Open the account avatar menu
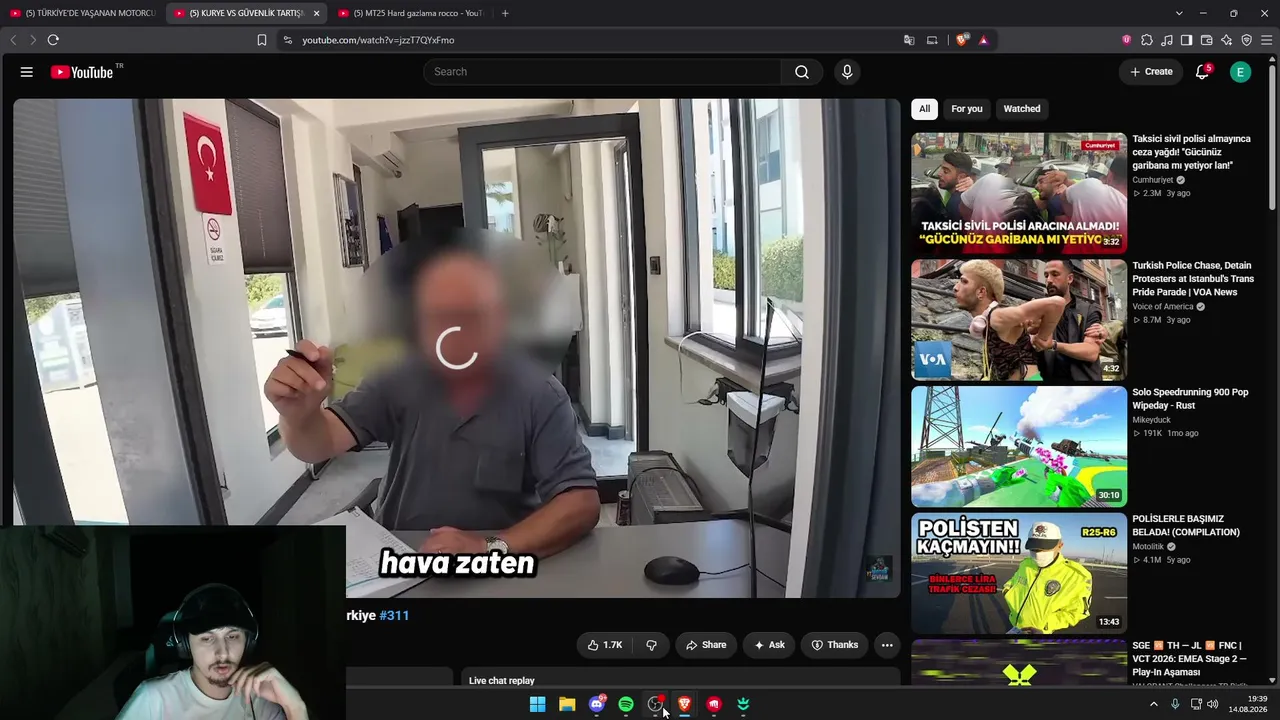The height and width of the screenshot is (720, 1280). [1240, 72]
